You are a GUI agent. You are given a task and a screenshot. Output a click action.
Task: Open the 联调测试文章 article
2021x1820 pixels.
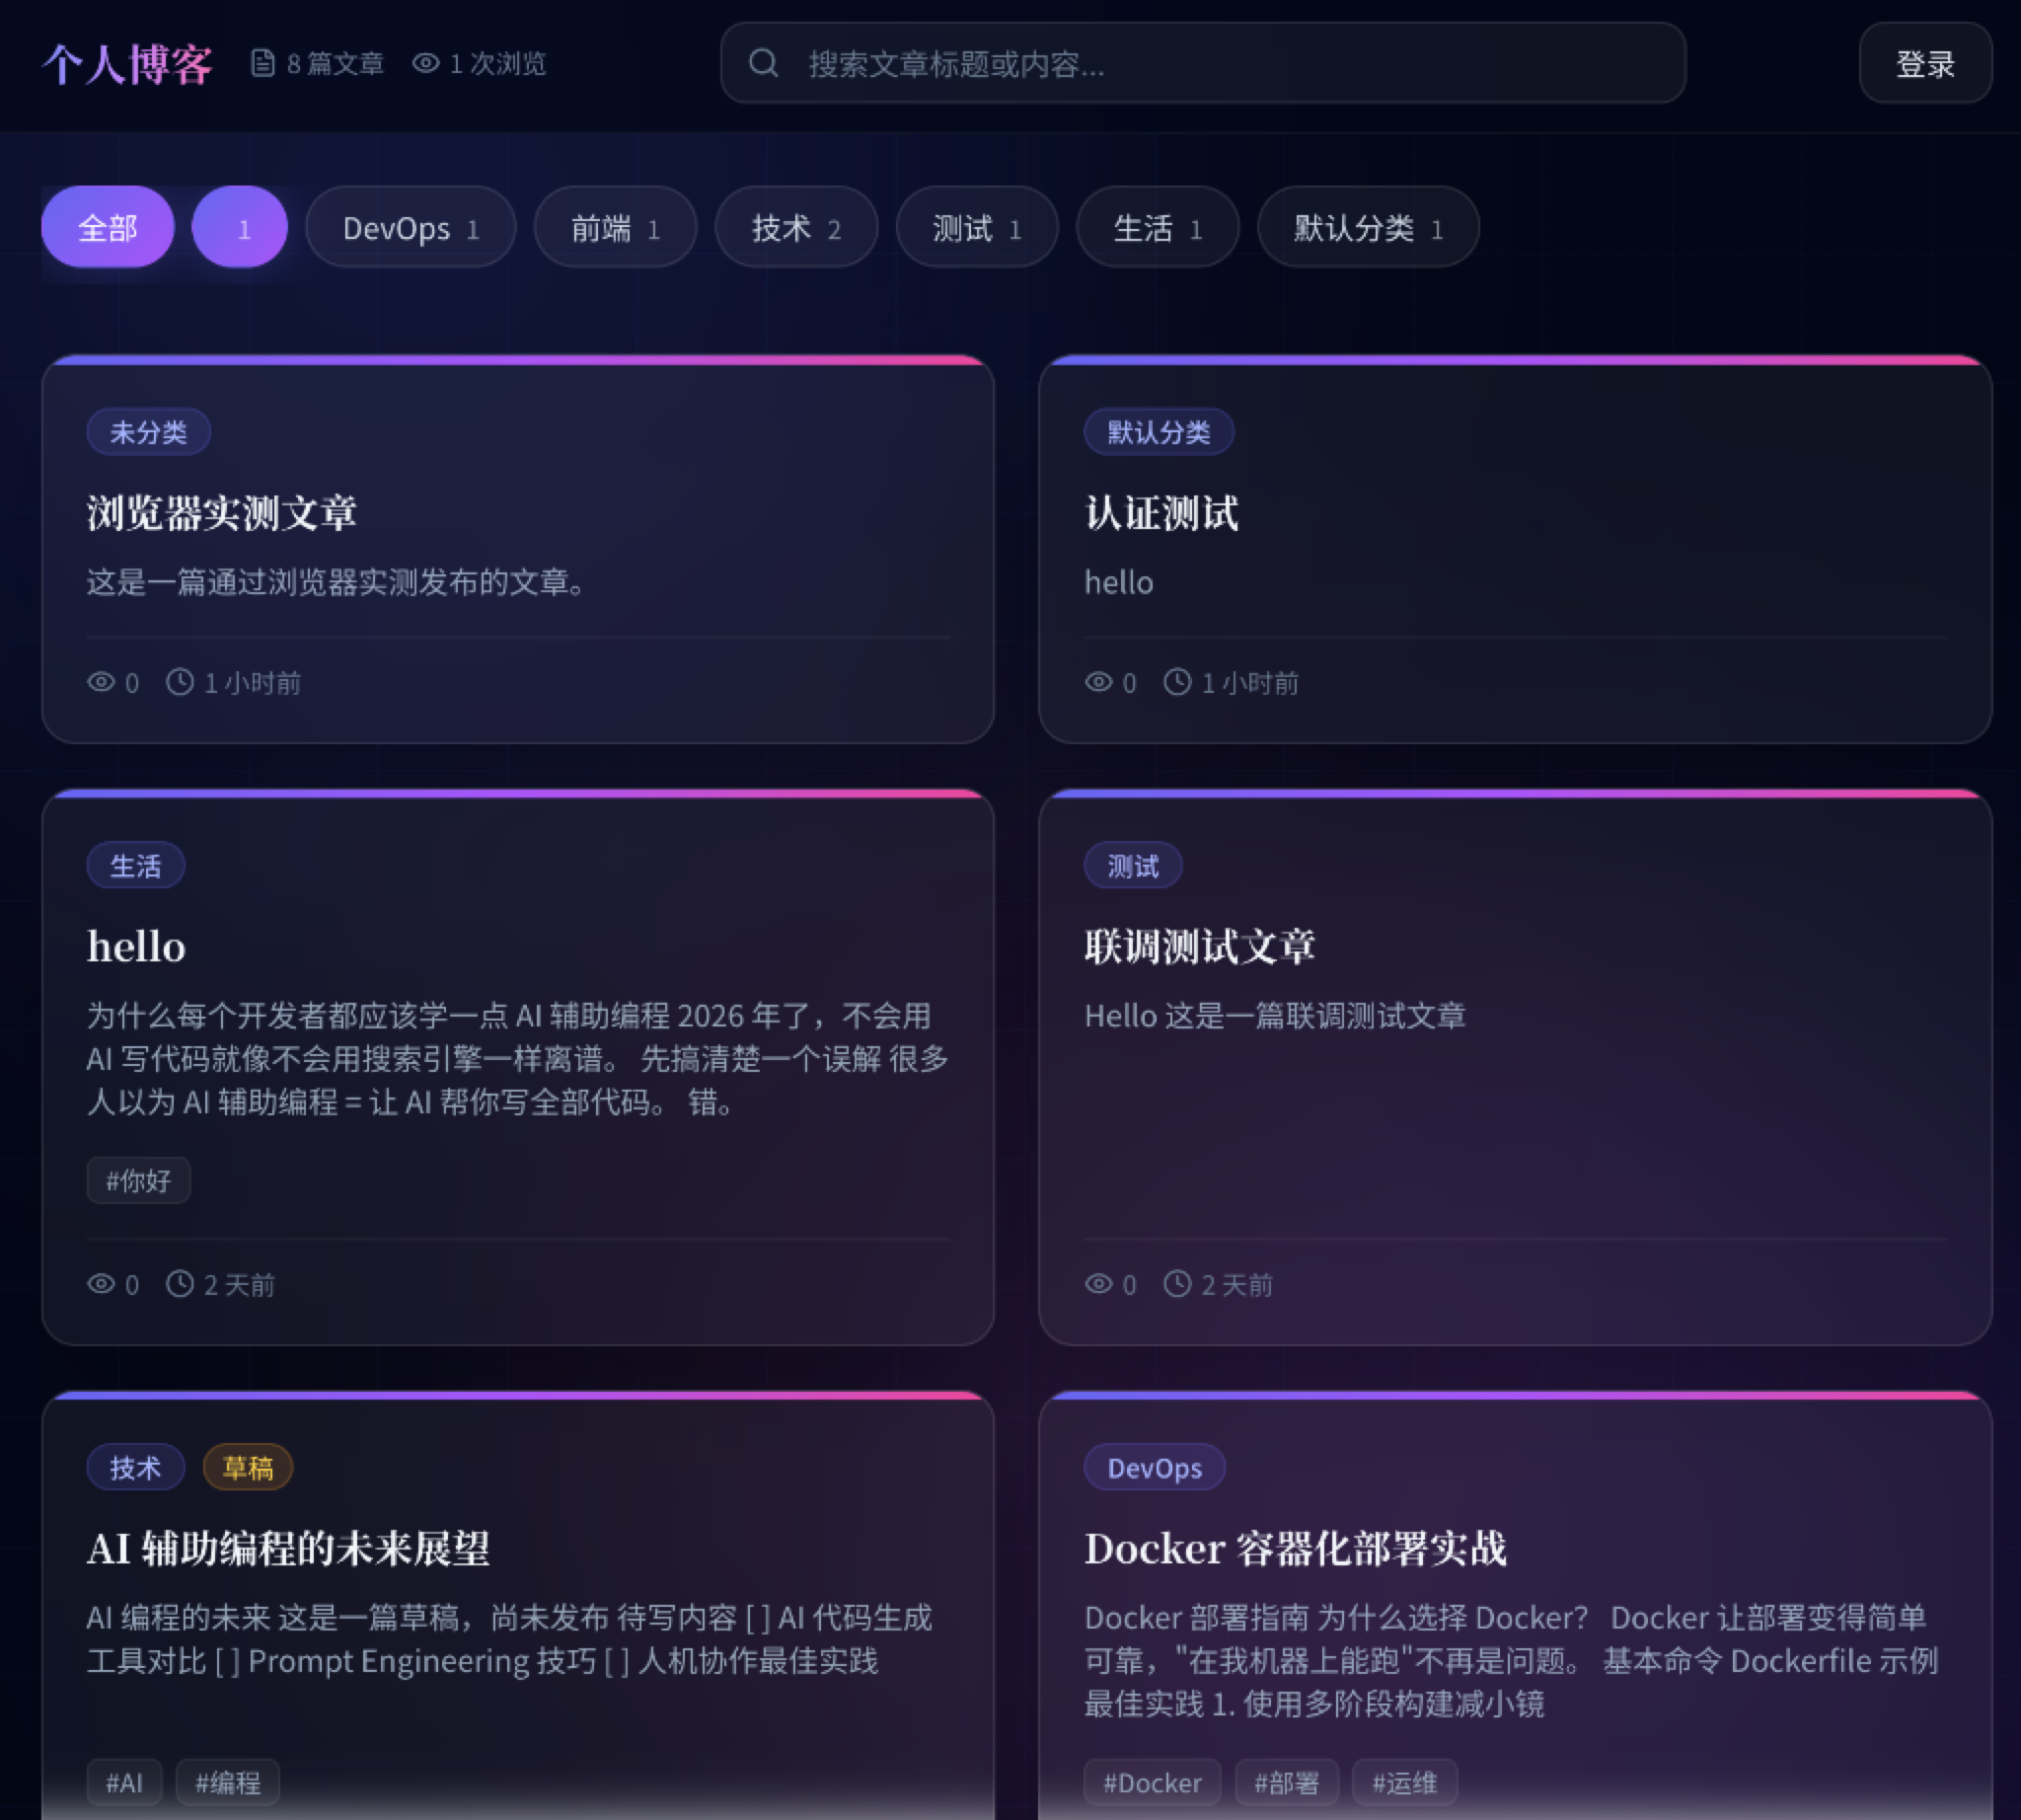point(1201,946)
